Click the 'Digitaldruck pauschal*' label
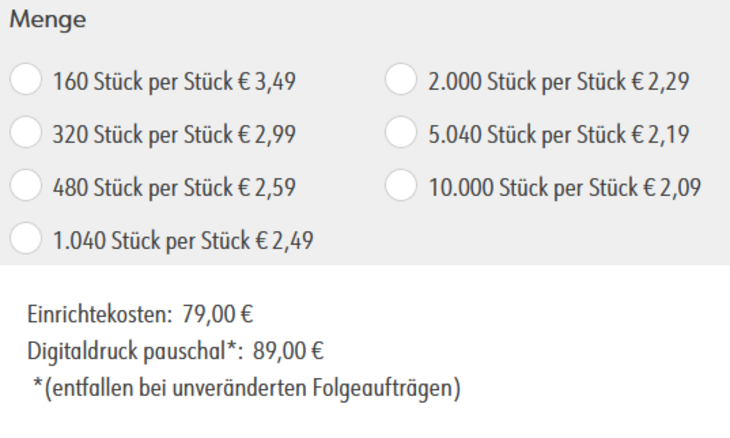 [135, 351]
